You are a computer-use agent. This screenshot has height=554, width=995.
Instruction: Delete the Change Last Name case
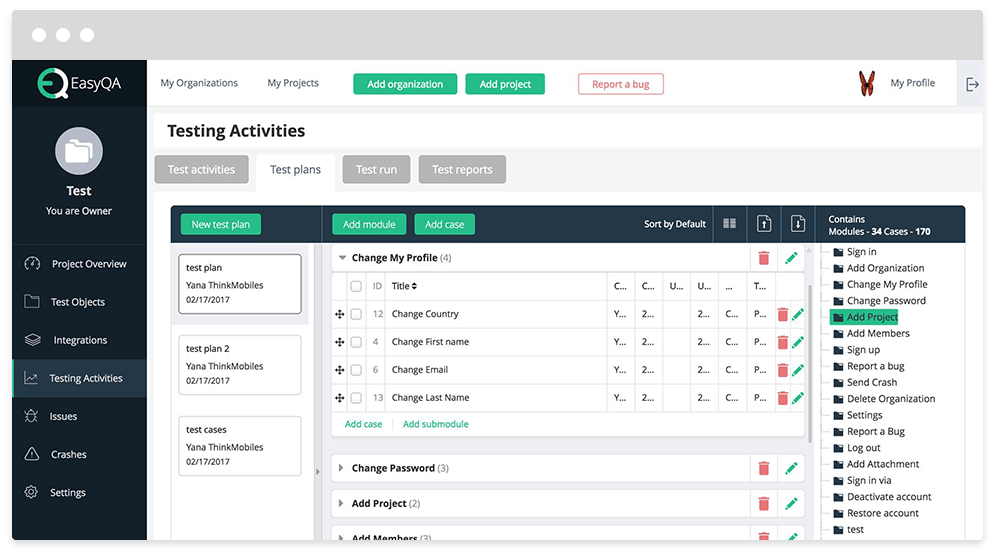(782, 398)
